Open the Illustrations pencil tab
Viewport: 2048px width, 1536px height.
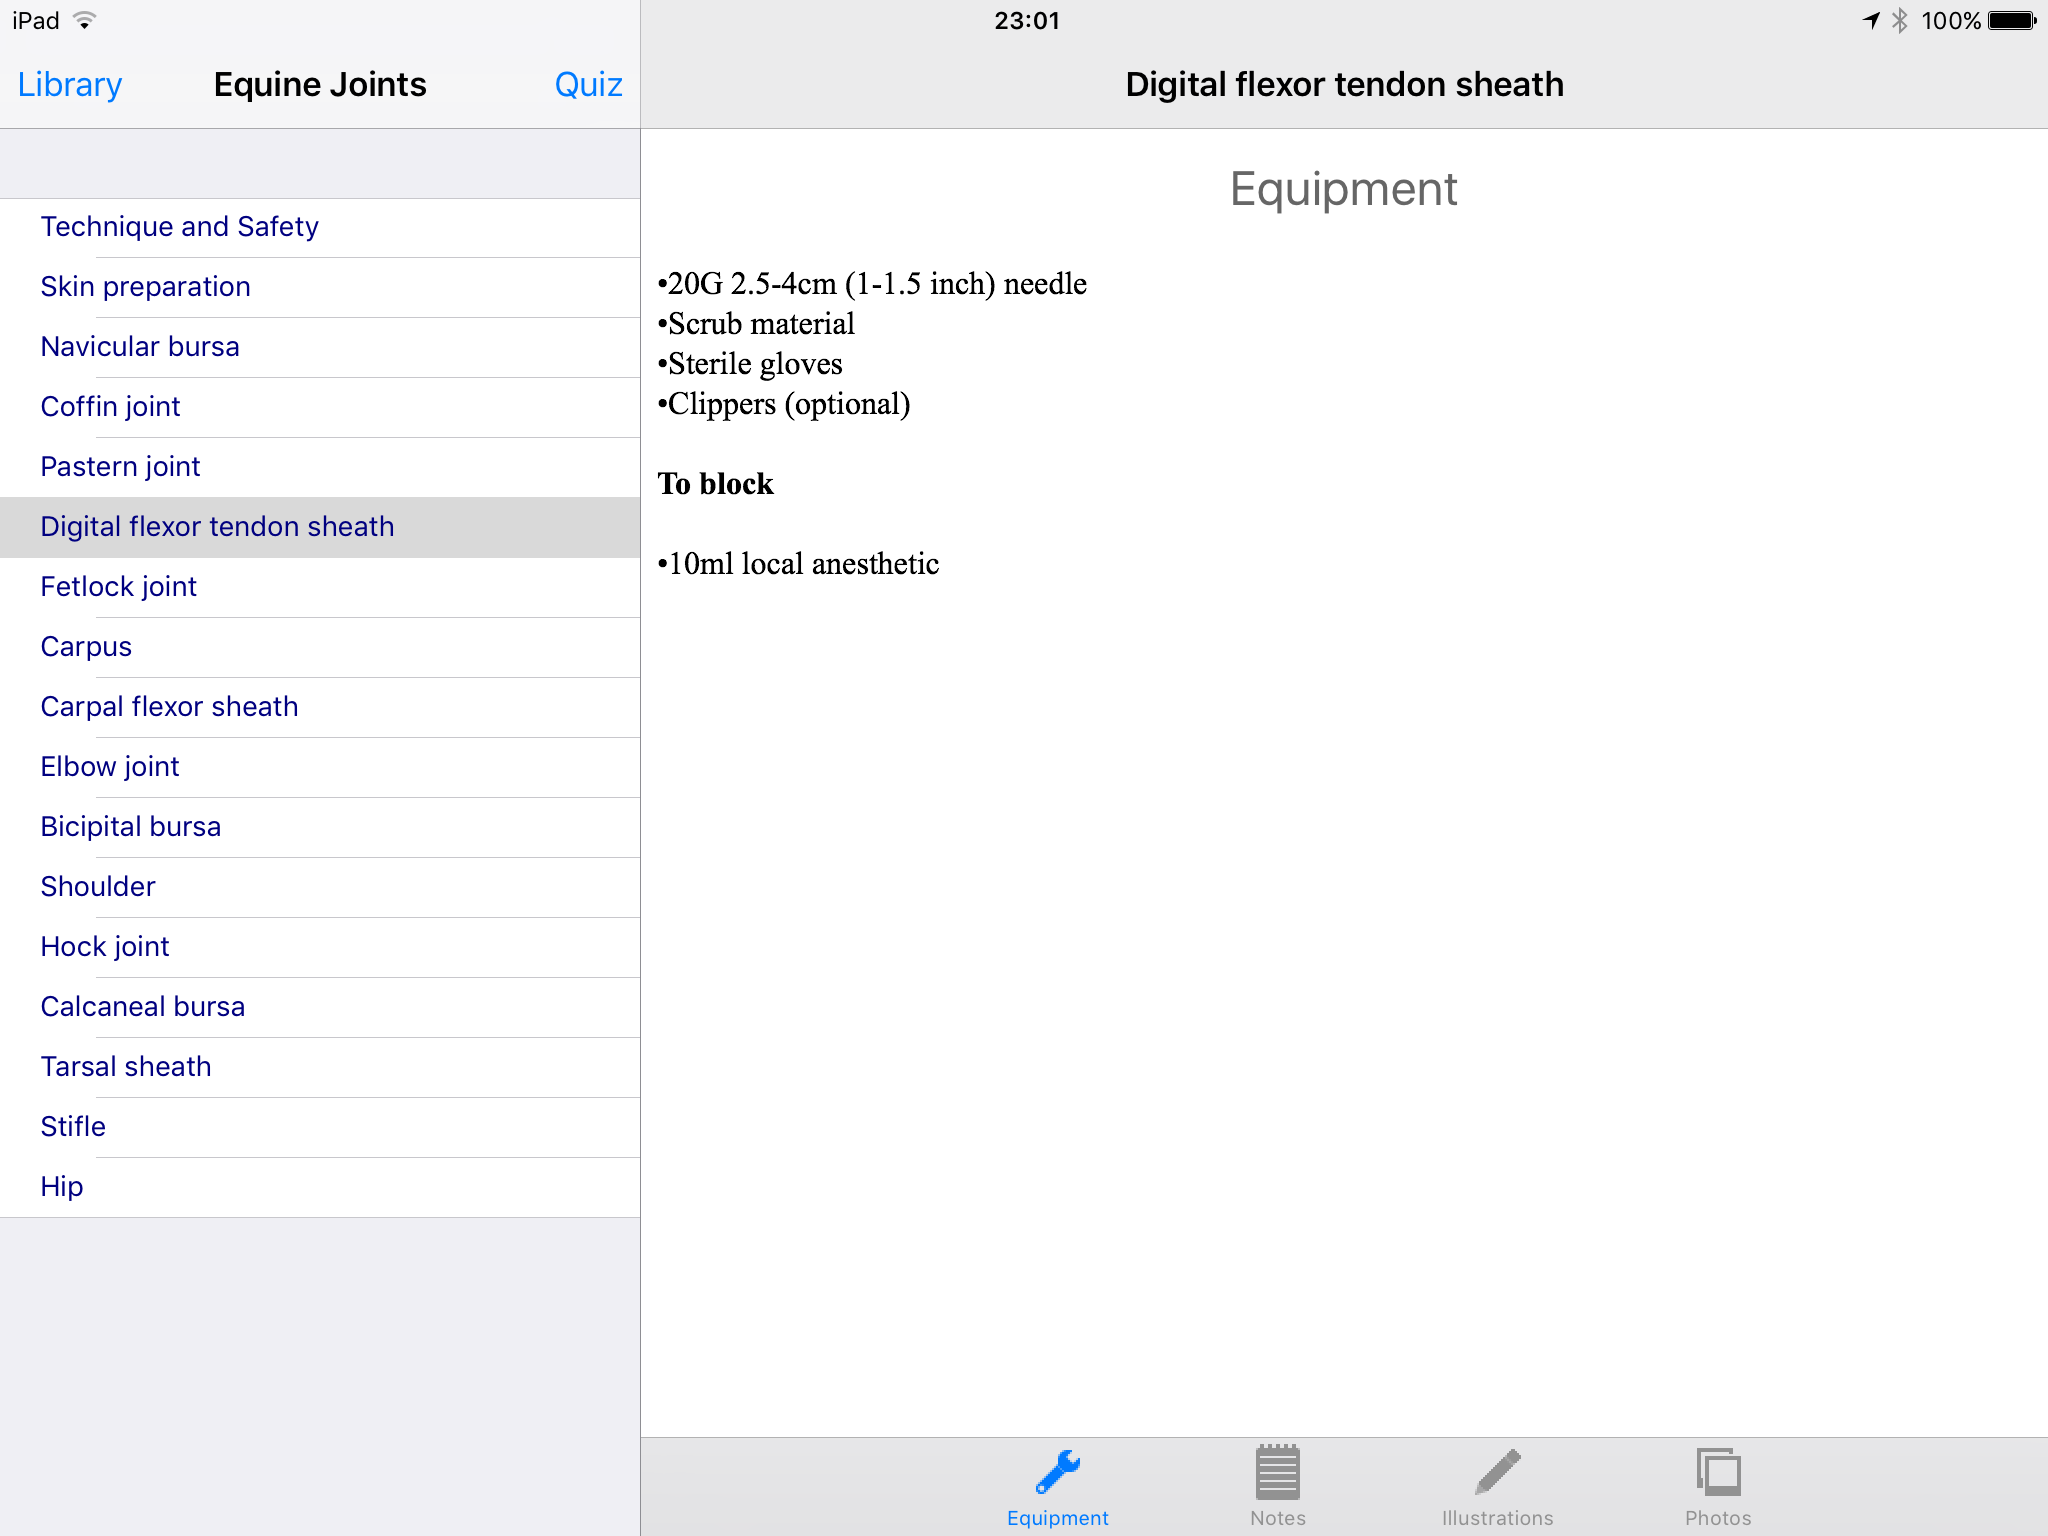[x=1497, y=1488]
